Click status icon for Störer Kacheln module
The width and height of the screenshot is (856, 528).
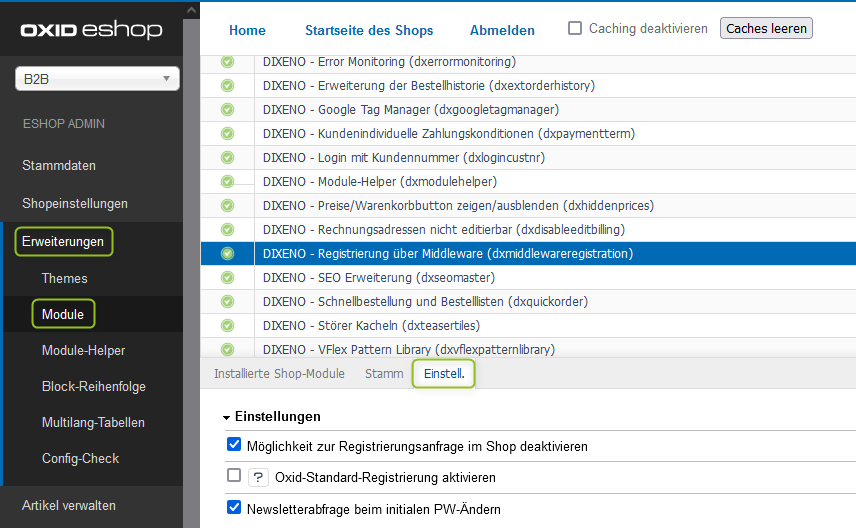click(x=228, y=326)
